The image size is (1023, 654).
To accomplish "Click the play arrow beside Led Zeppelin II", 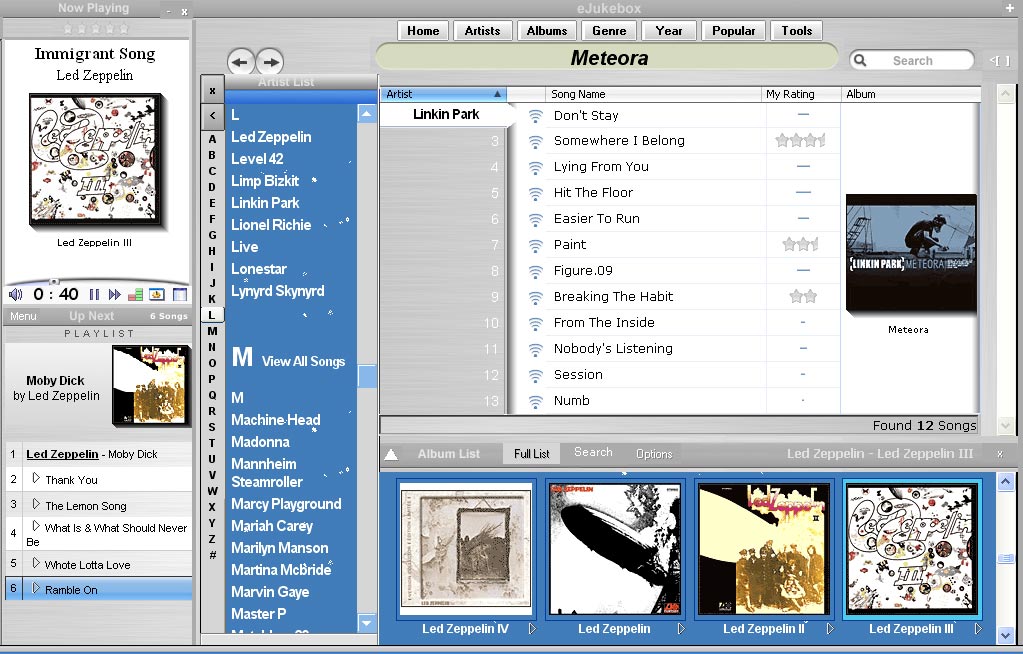I will pos(830,629).
